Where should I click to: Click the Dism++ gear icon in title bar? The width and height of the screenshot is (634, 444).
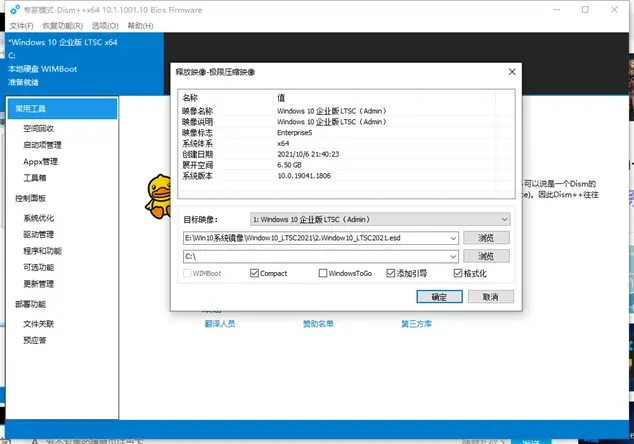(15, 9)
